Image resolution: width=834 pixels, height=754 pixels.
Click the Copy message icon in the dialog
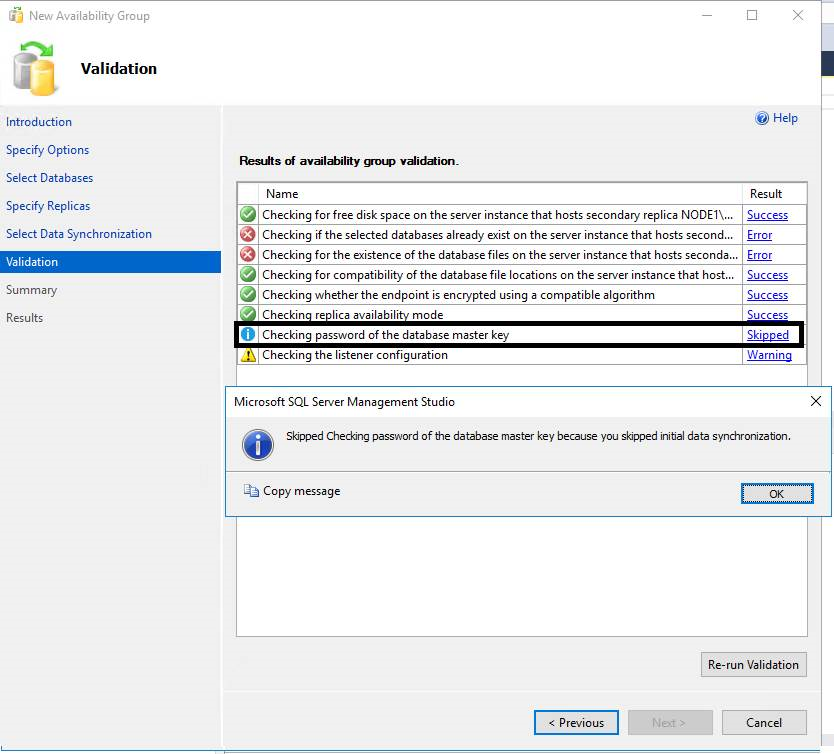[251, 490]
